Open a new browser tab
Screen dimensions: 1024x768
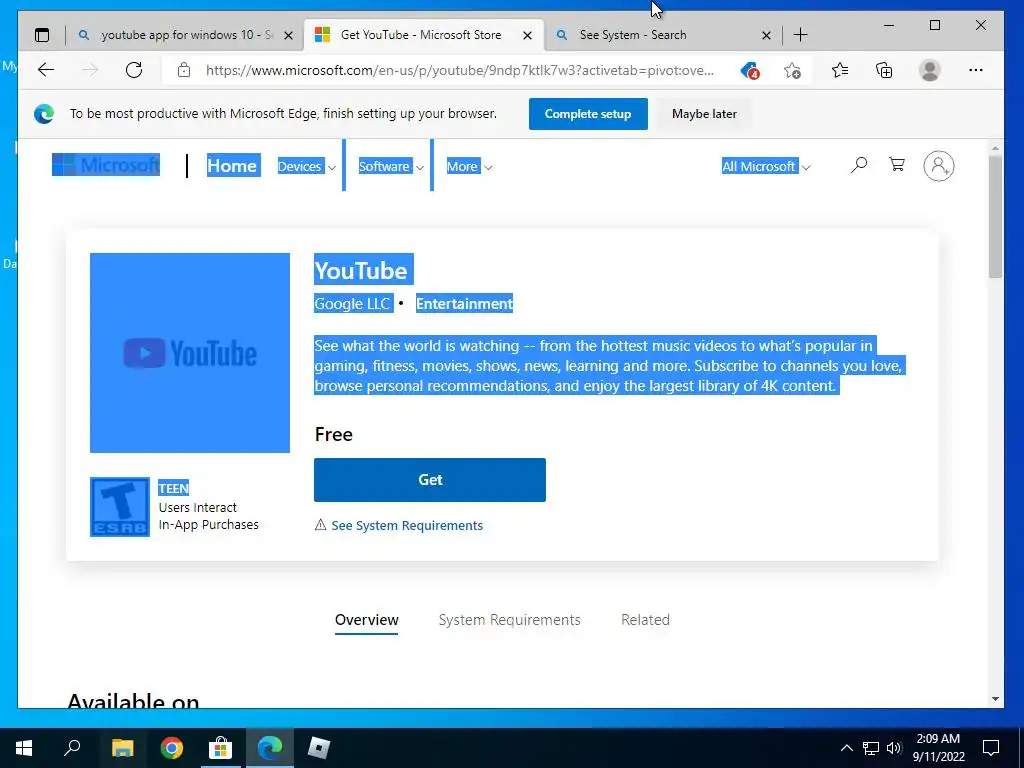[x=800, y=35]
